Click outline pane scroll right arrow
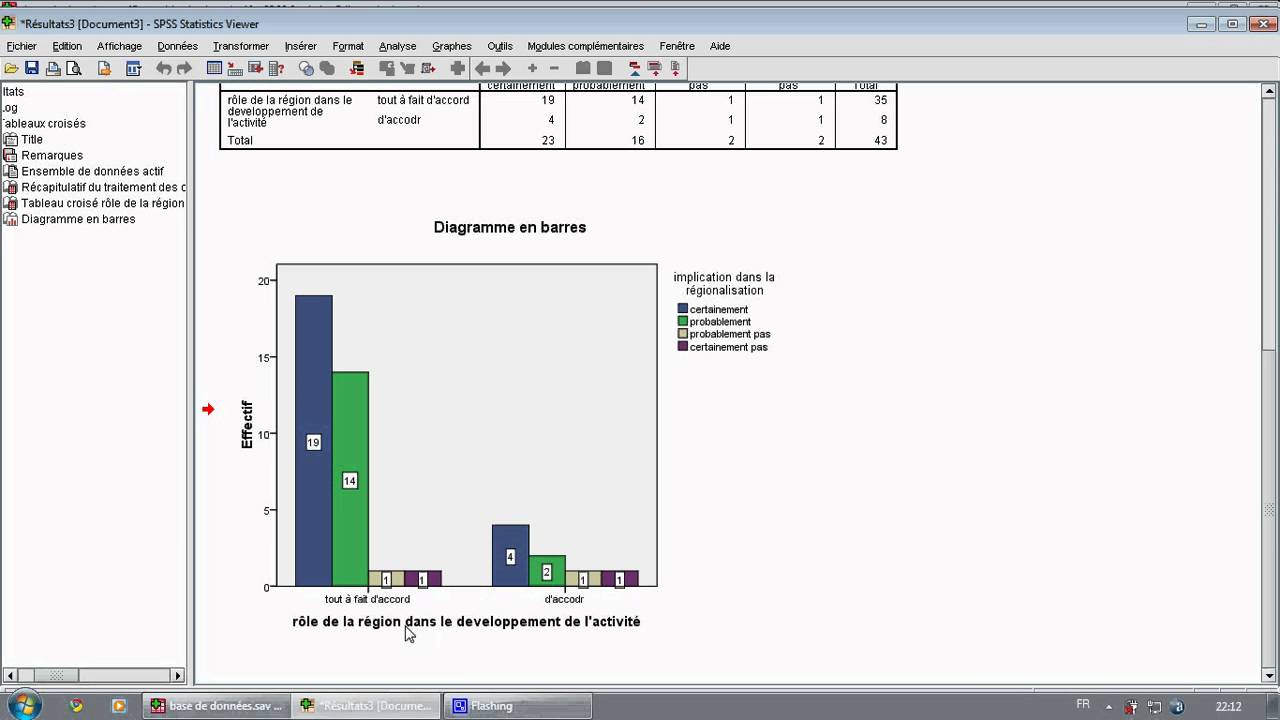 [178, 675]
